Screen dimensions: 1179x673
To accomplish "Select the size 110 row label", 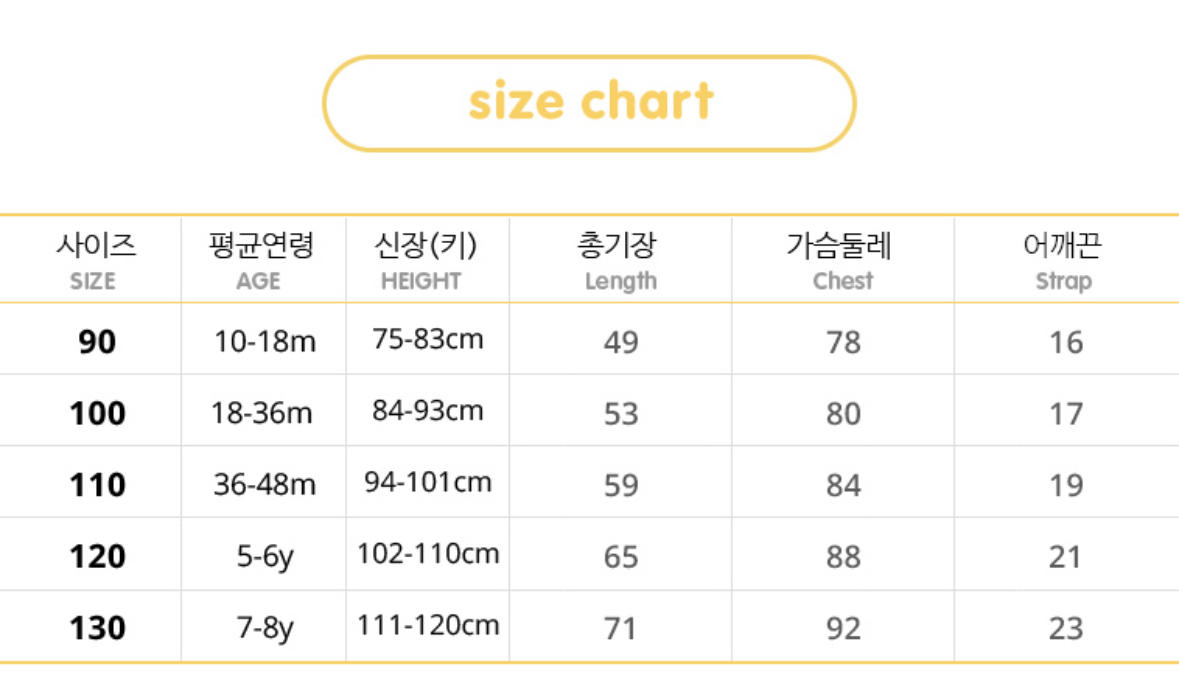I will pyautogui.click(x=97, y=485).
